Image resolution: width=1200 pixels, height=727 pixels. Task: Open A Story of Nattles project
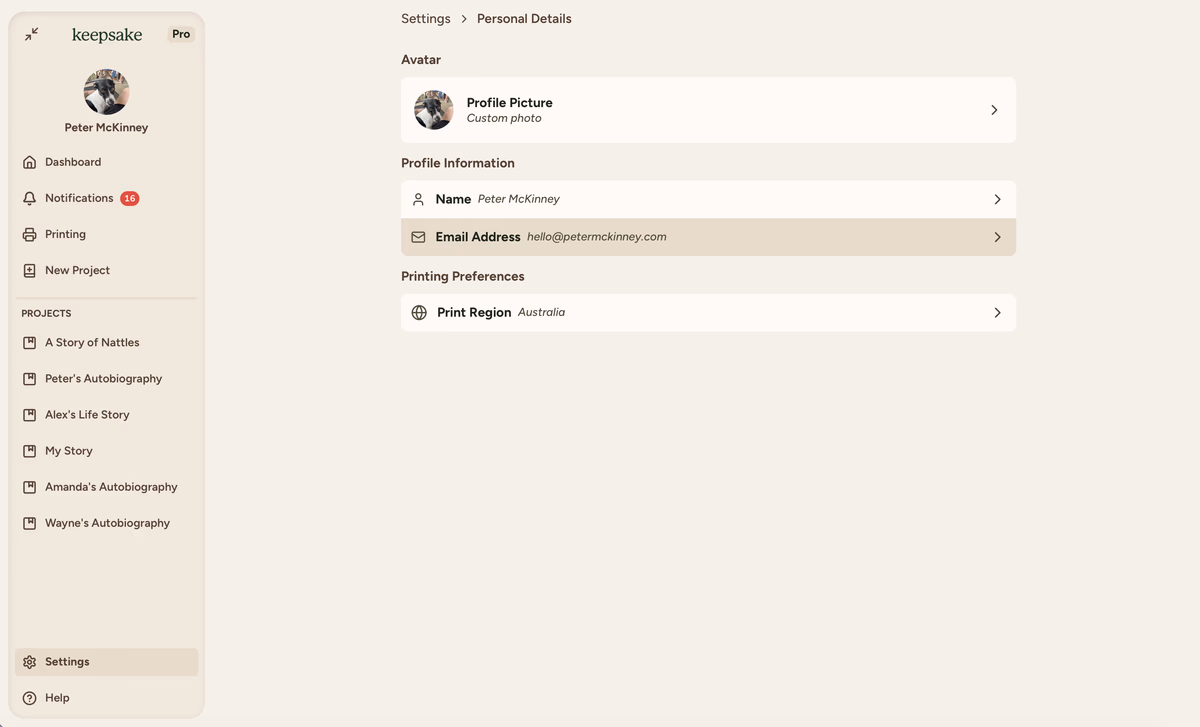92,343
